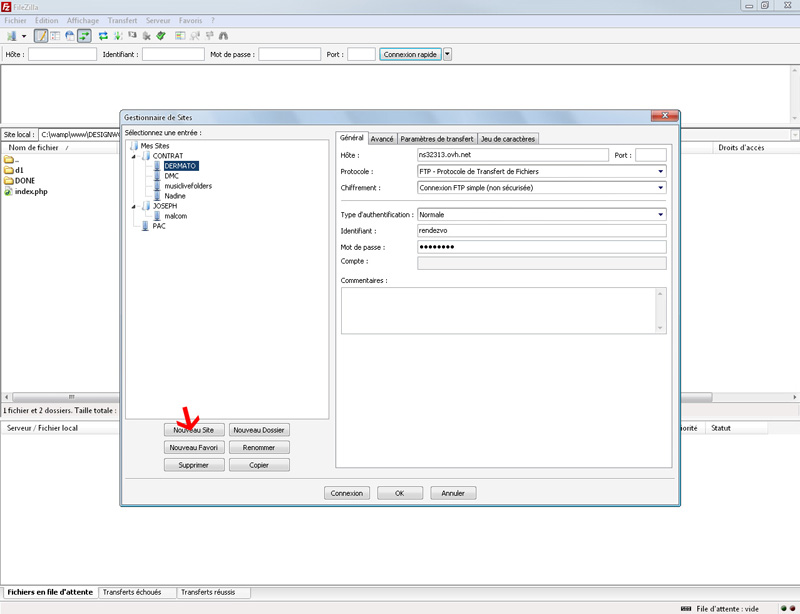This screenshot has height=614, width=800.
Task: Click the Hôte field containing ns32313.ovh.net
Action: (x=513, y=155)
